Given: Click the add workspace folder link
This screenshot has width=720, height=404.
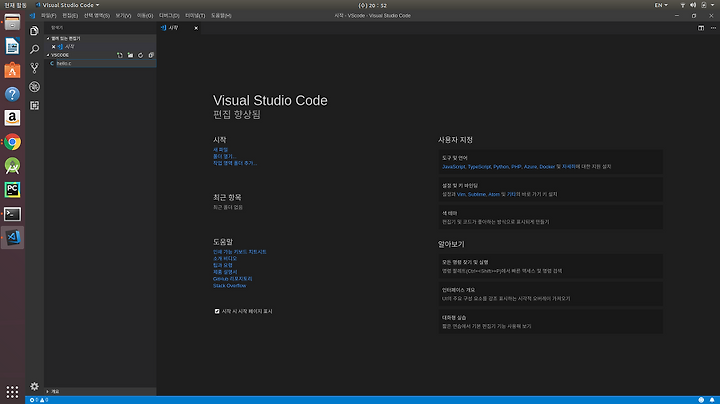Looking at the screenshot, I should pos(235,163).
